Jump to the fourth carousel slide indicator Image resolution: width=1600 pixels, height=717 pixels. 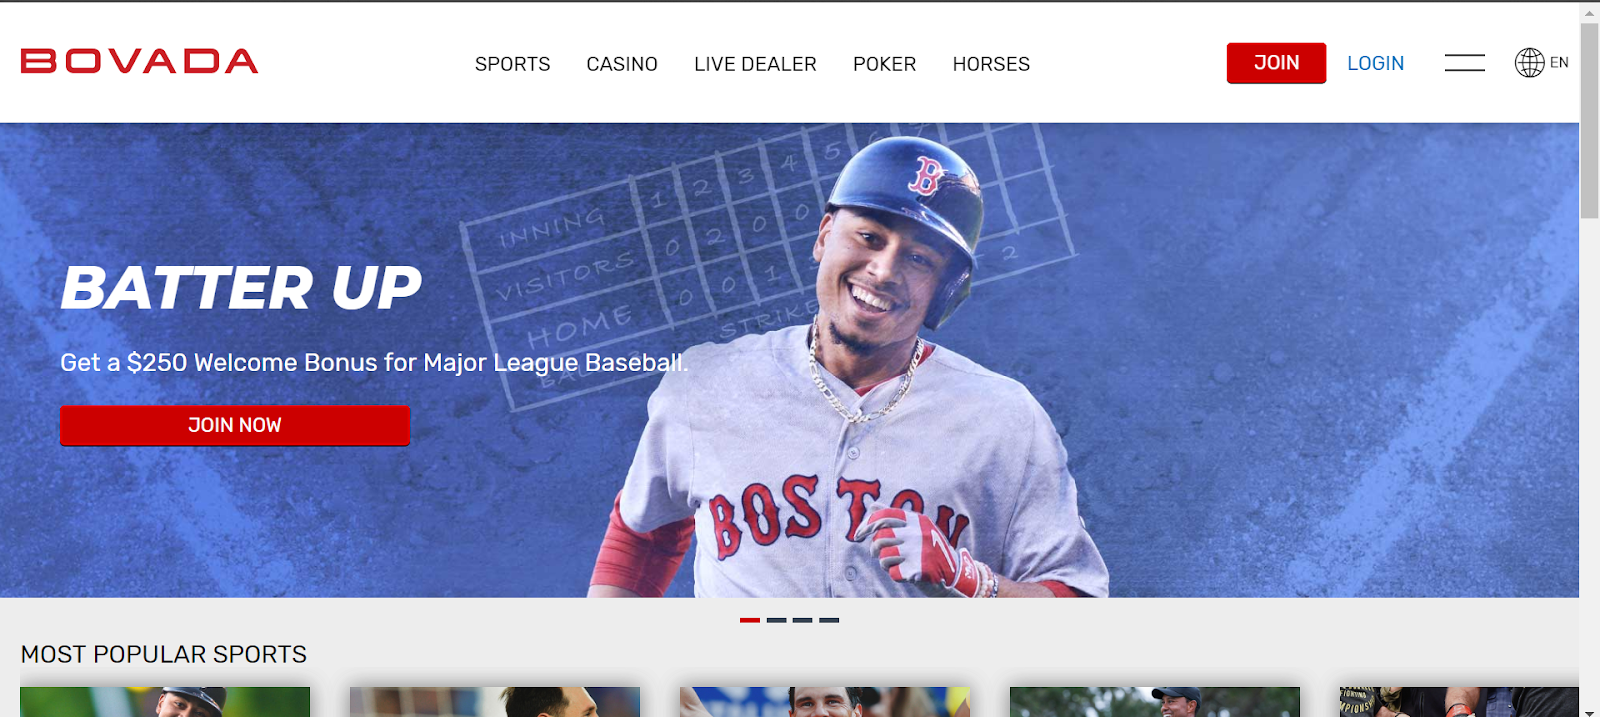[x=829, y=620]
